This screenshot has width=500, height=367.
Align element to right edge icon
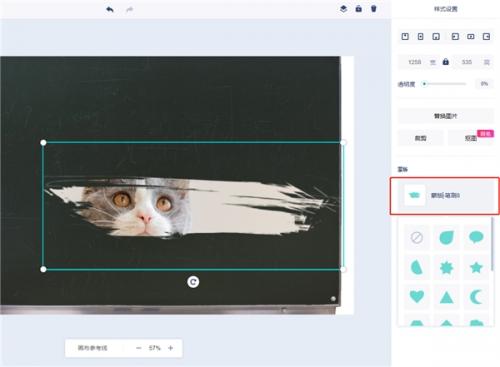click(486, 36)
